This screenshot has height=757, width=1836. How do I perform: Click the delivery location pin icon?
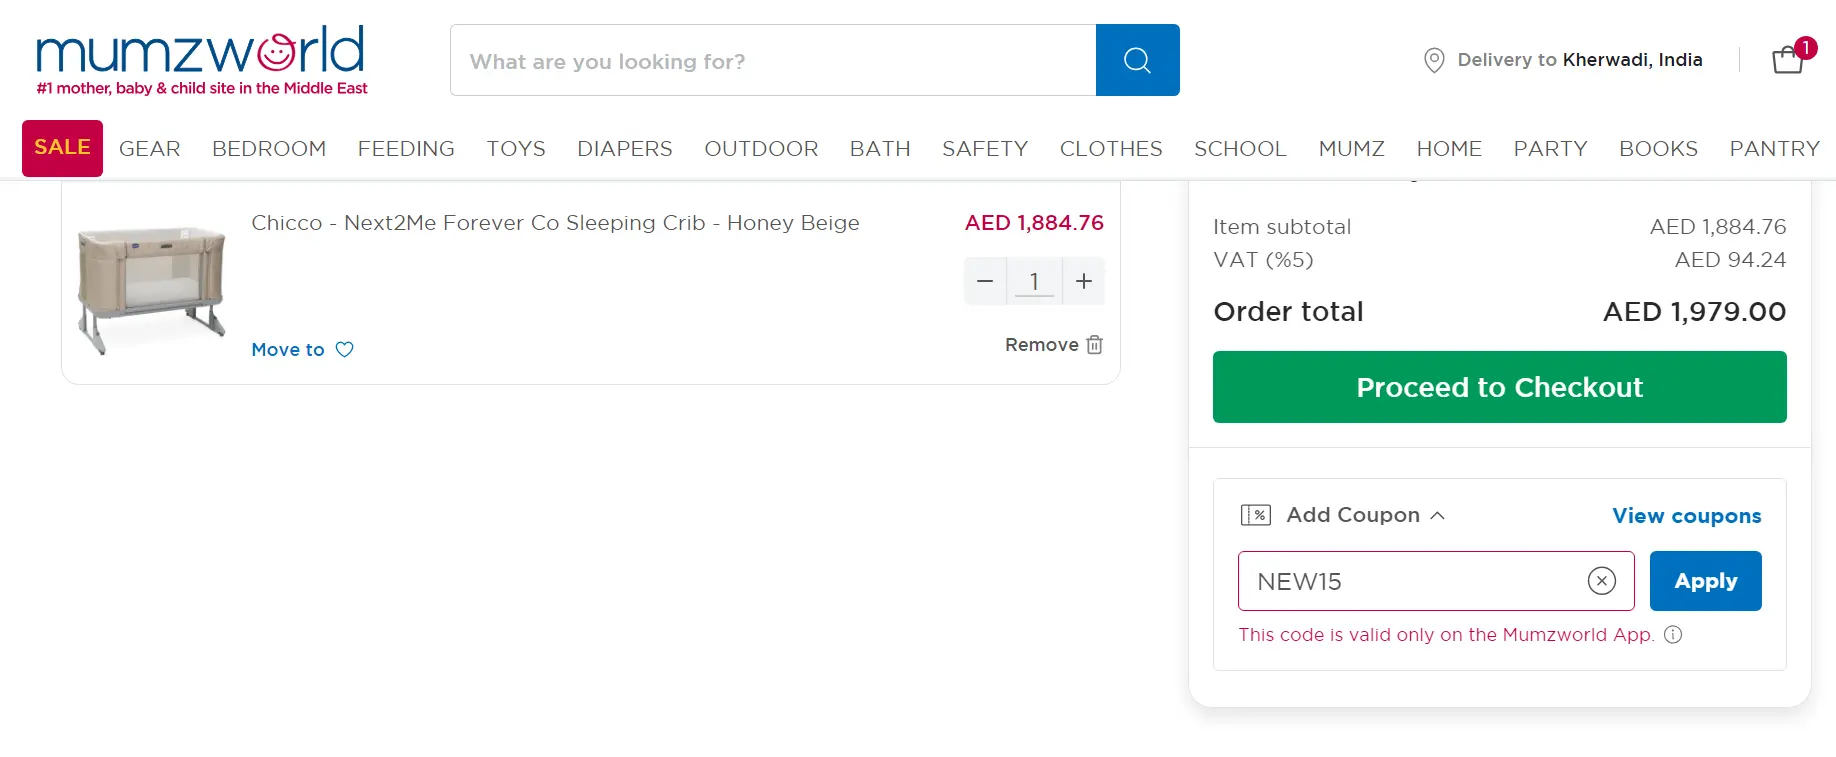[1434, 60]
